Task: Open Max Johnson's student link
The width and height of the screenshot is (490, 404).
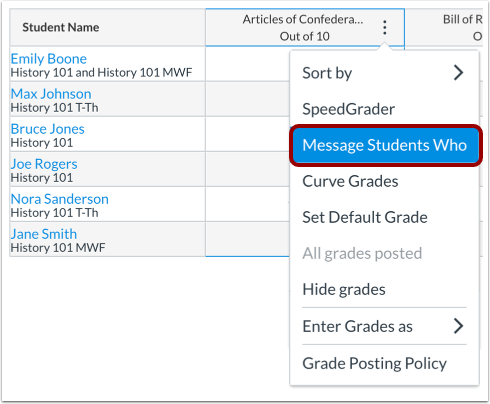Action: click(51, 94)
